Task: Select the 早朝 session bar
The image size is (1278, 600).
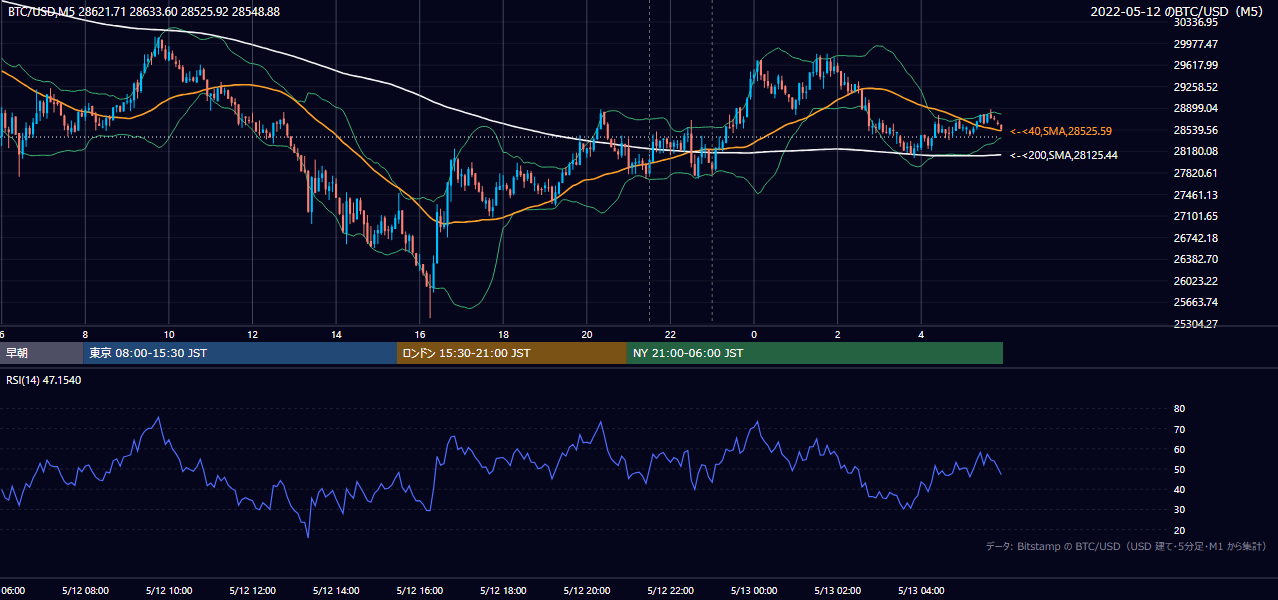Action: pyautogui.click(x=41, y=353)
